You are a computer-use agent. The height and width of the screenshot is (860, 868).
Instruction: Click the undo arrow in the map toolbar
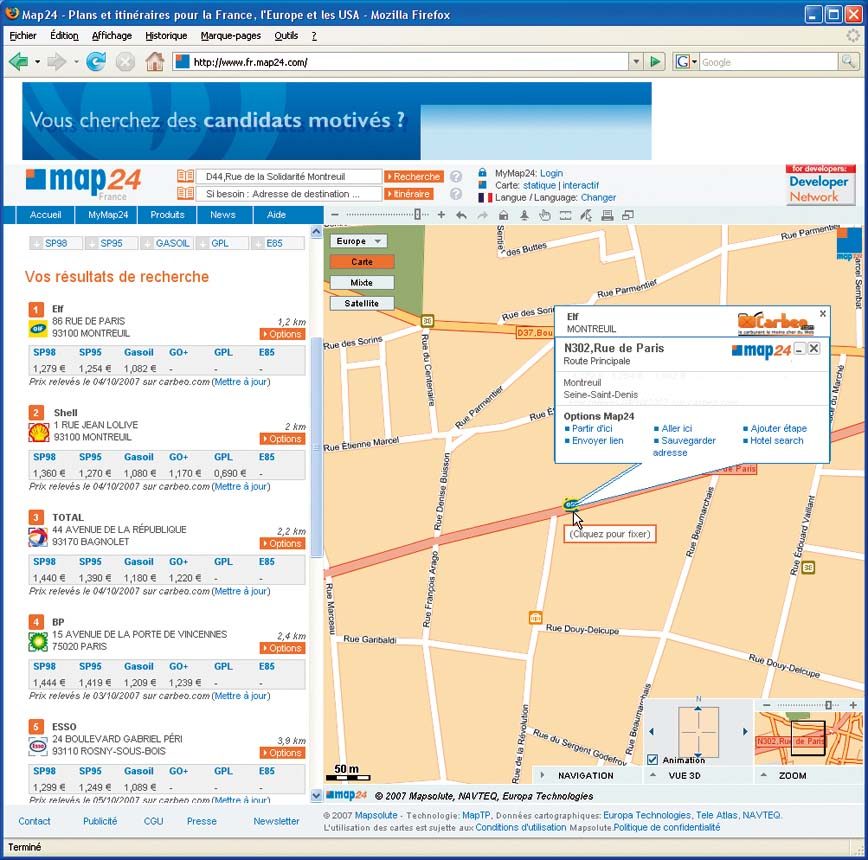pos(461,215)
